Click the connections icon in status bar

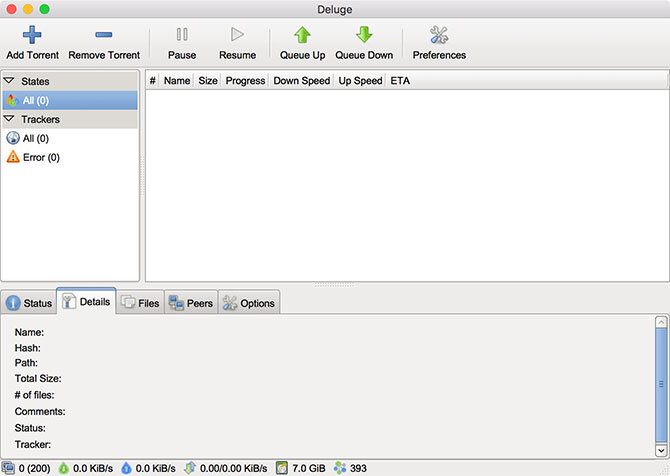8,468
